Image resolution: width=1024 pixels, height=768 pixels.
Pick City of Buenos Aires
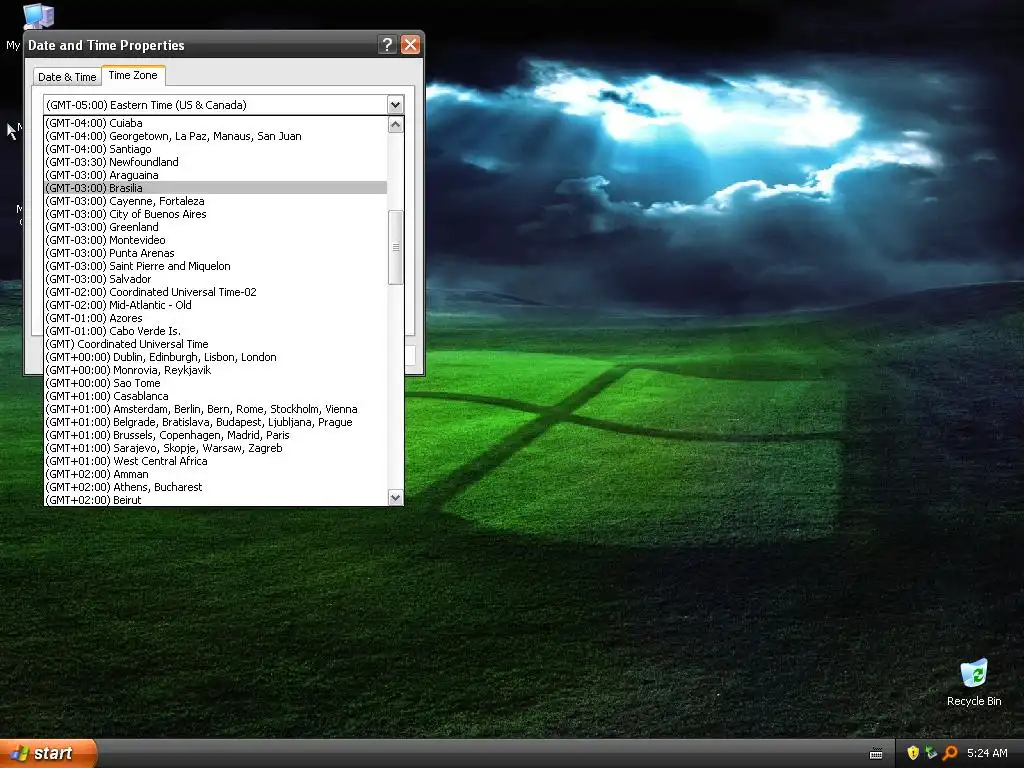(x=216, y=214)
